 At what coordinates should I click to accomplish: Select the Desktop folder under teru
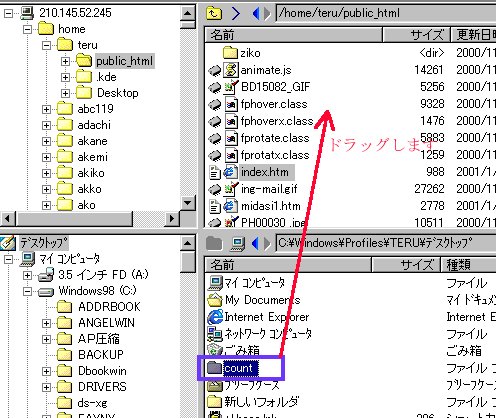(x=117, y=93)
